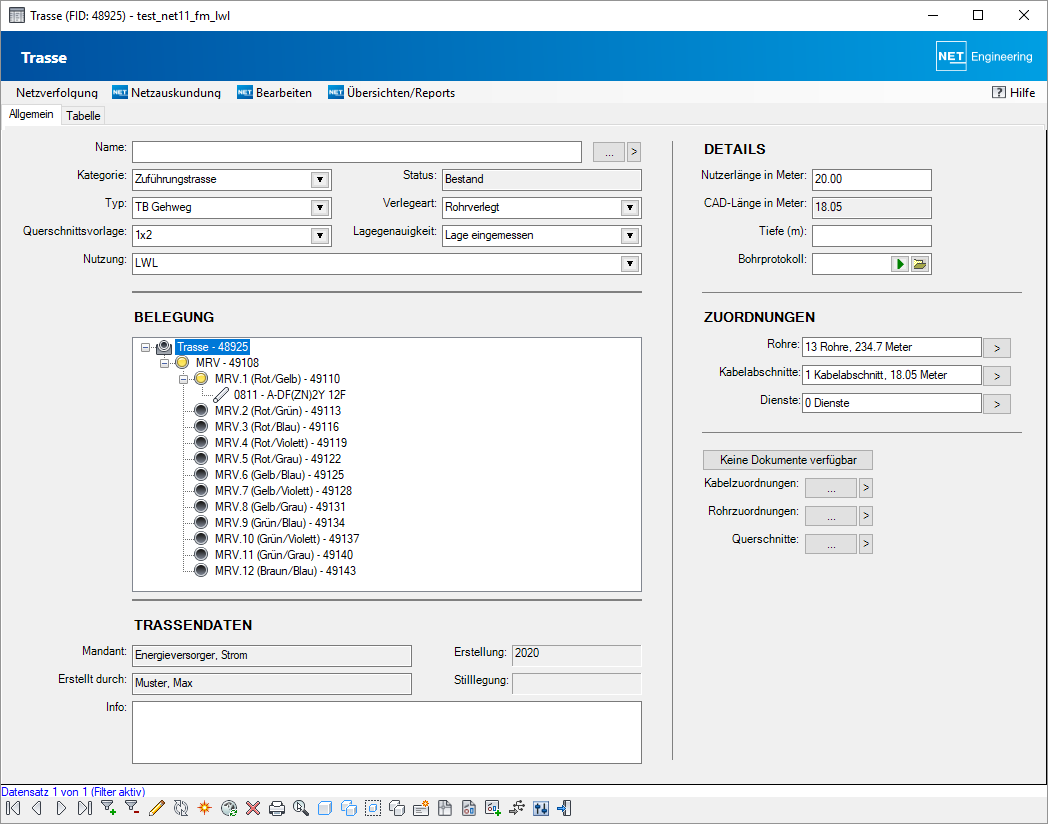This screenshot has height=824, width=1048.
Task: Click the pencil edit icon
Action: coord(156,809)
